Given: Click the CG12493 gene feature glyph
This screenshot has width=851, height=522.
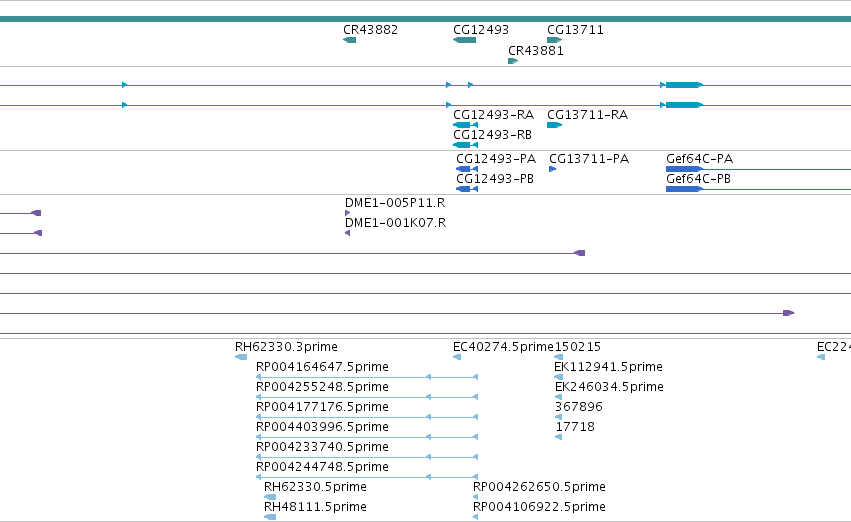Looking at the screenshot, I should [x=465, y=40].
